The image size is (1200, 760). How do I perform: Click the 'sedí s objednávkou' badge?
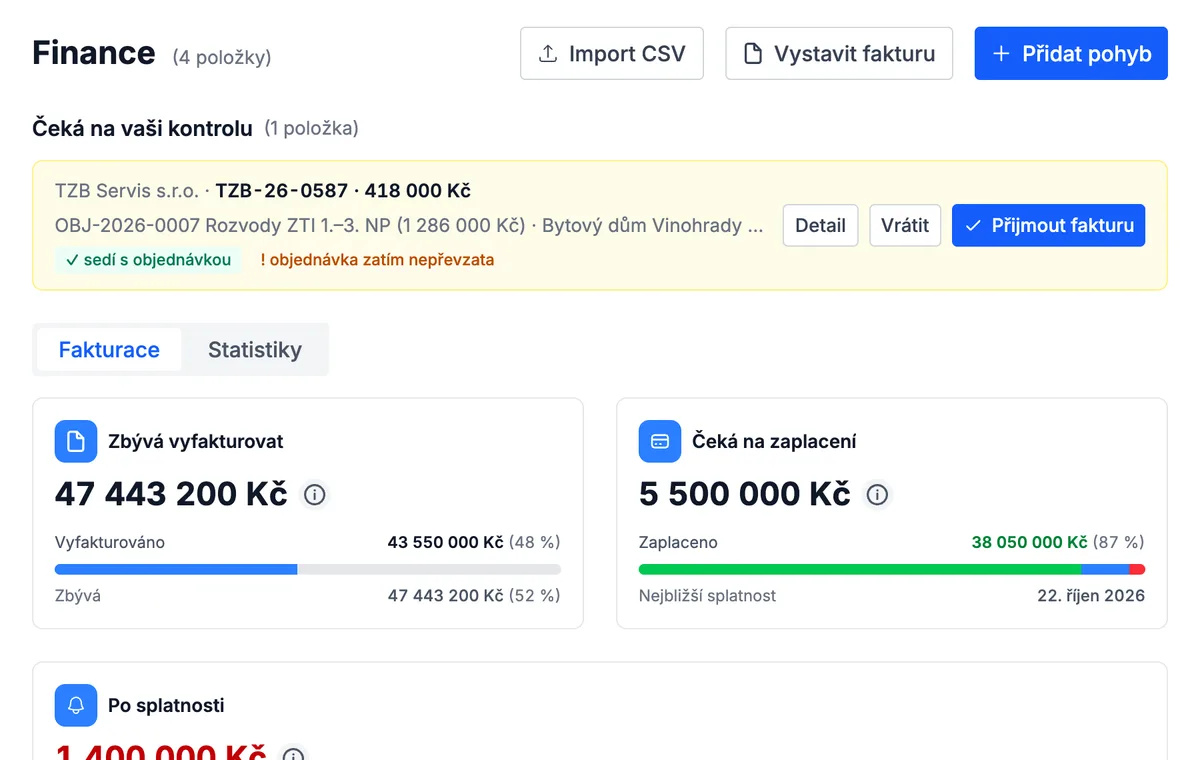(148, 260)
